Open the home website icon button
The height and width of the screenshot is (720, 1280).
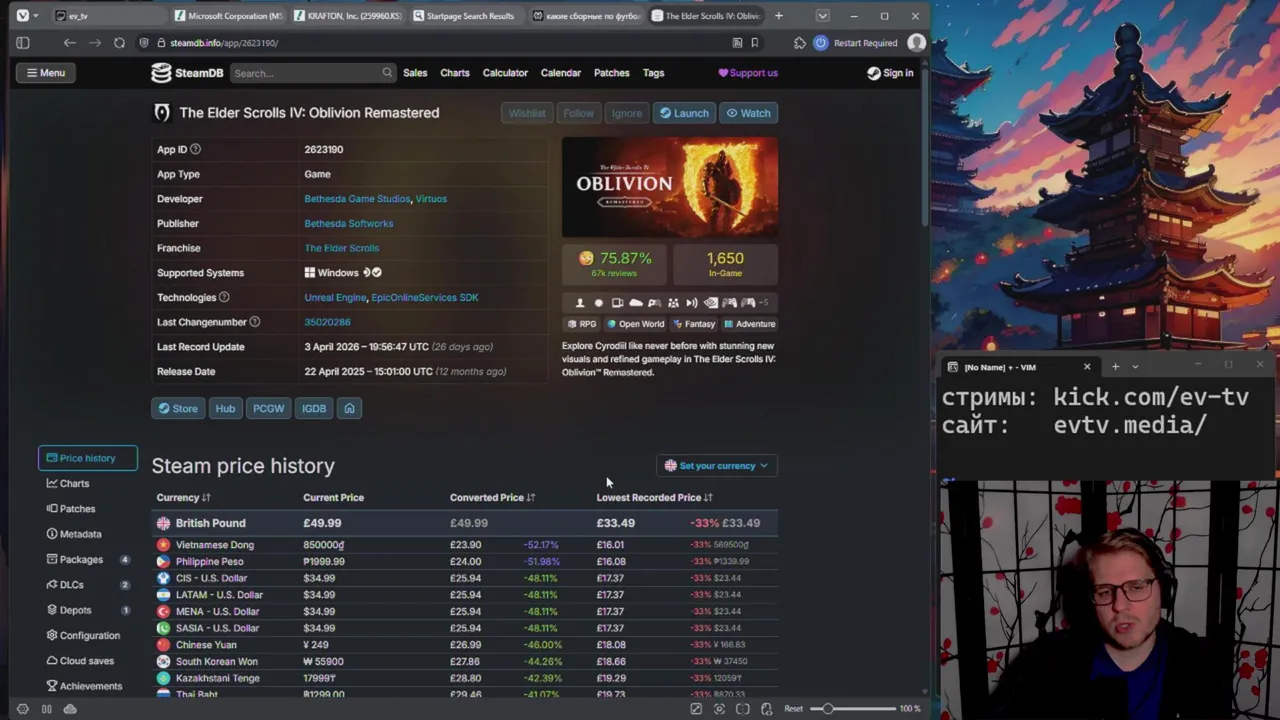[x=349, y=408]
